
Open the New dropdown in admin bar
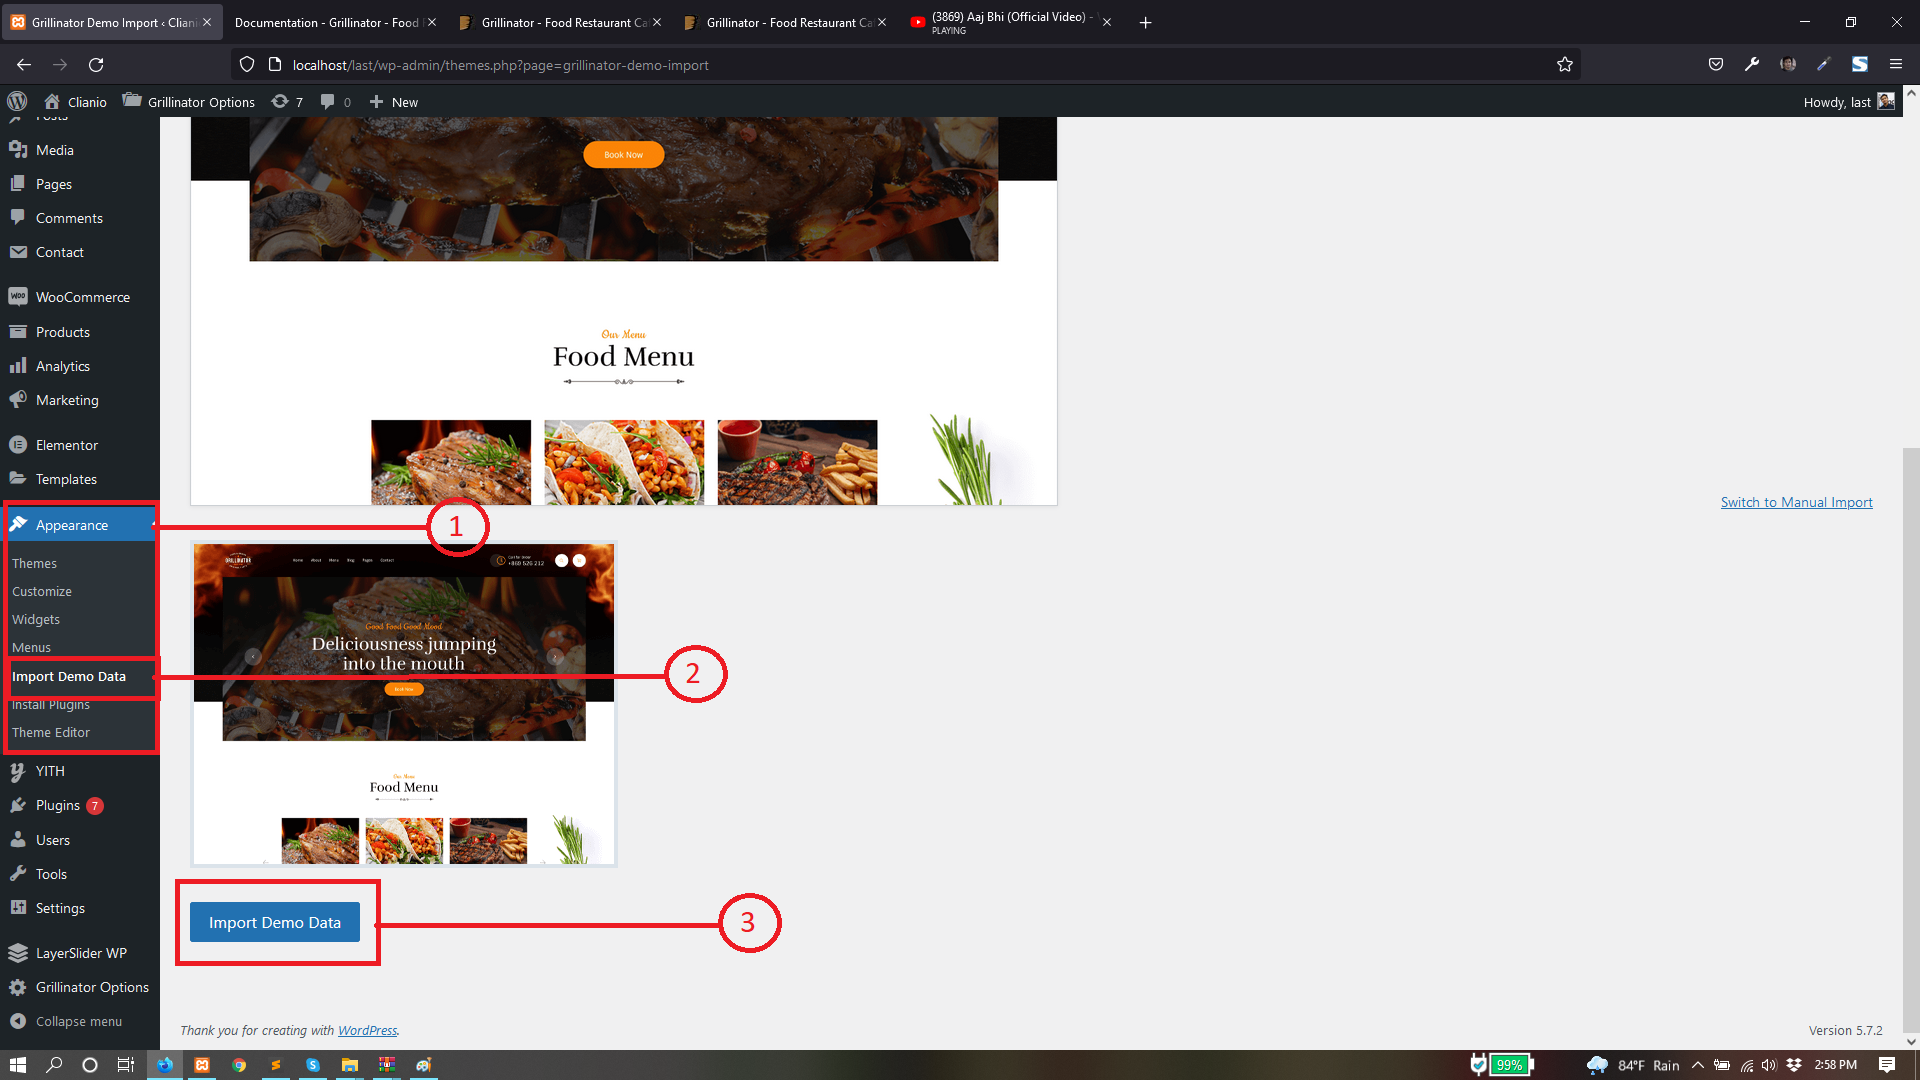[394, 101]
